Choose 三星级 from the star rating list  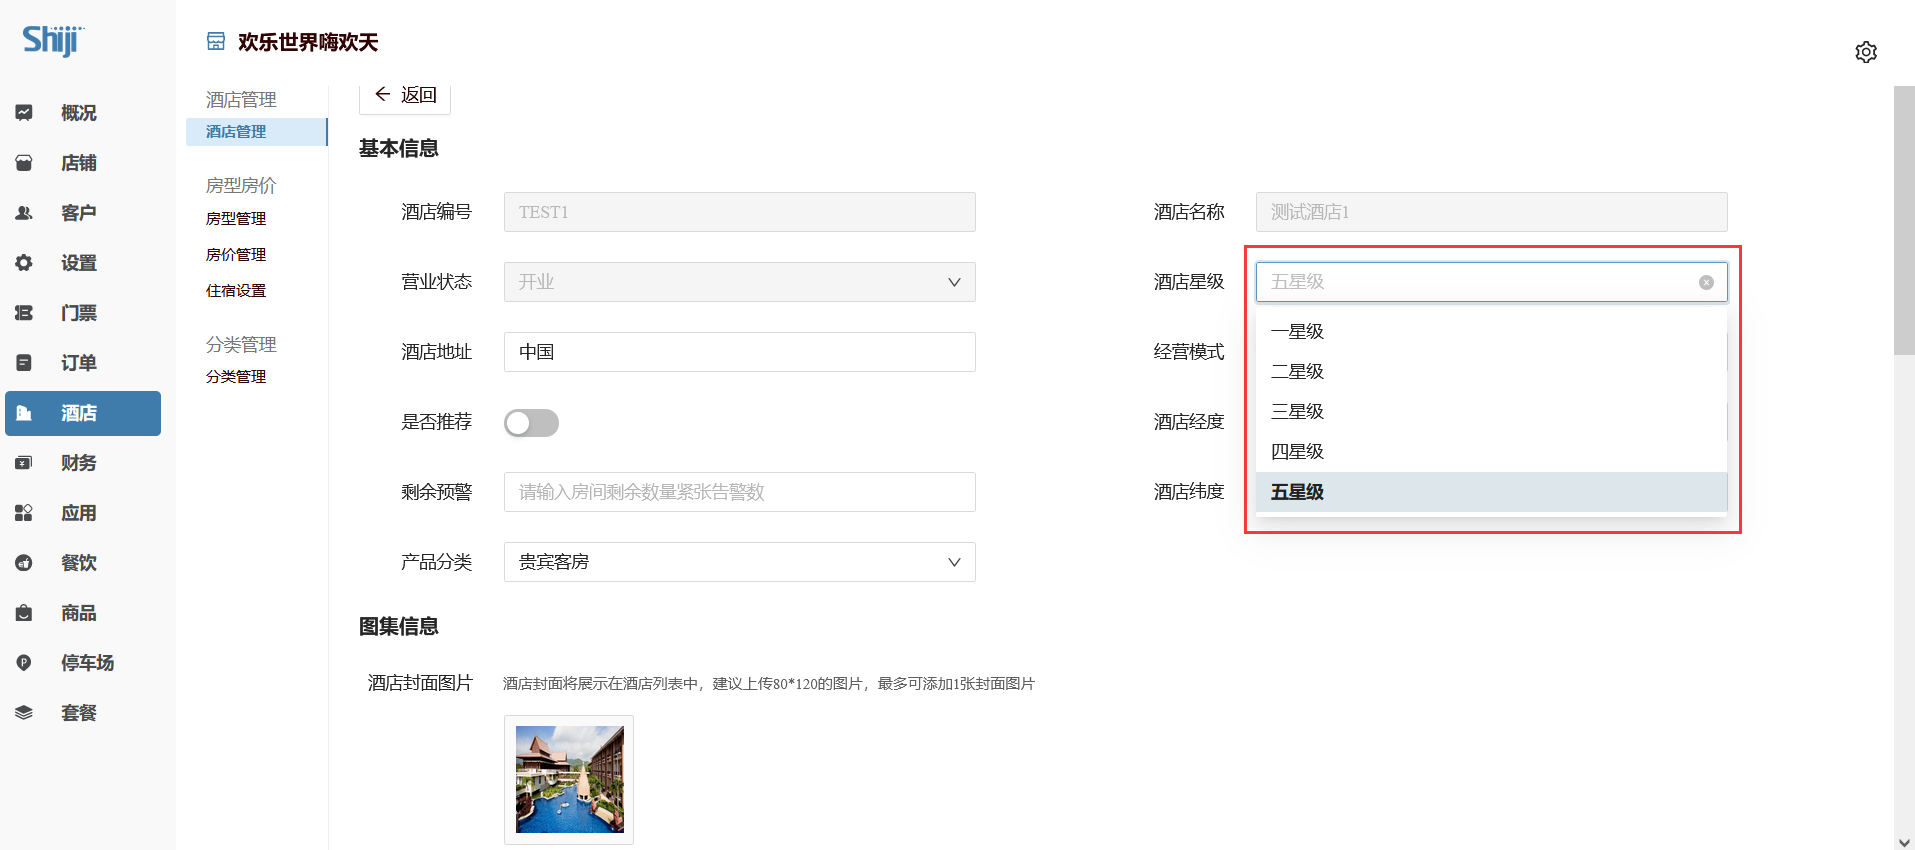[1297, 412]
